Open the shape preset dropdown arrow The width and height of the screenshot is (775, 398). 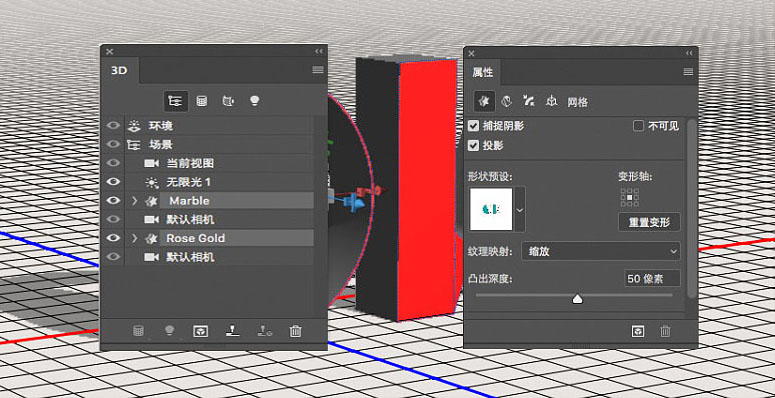pyautogui.click(x=519, y=209)
